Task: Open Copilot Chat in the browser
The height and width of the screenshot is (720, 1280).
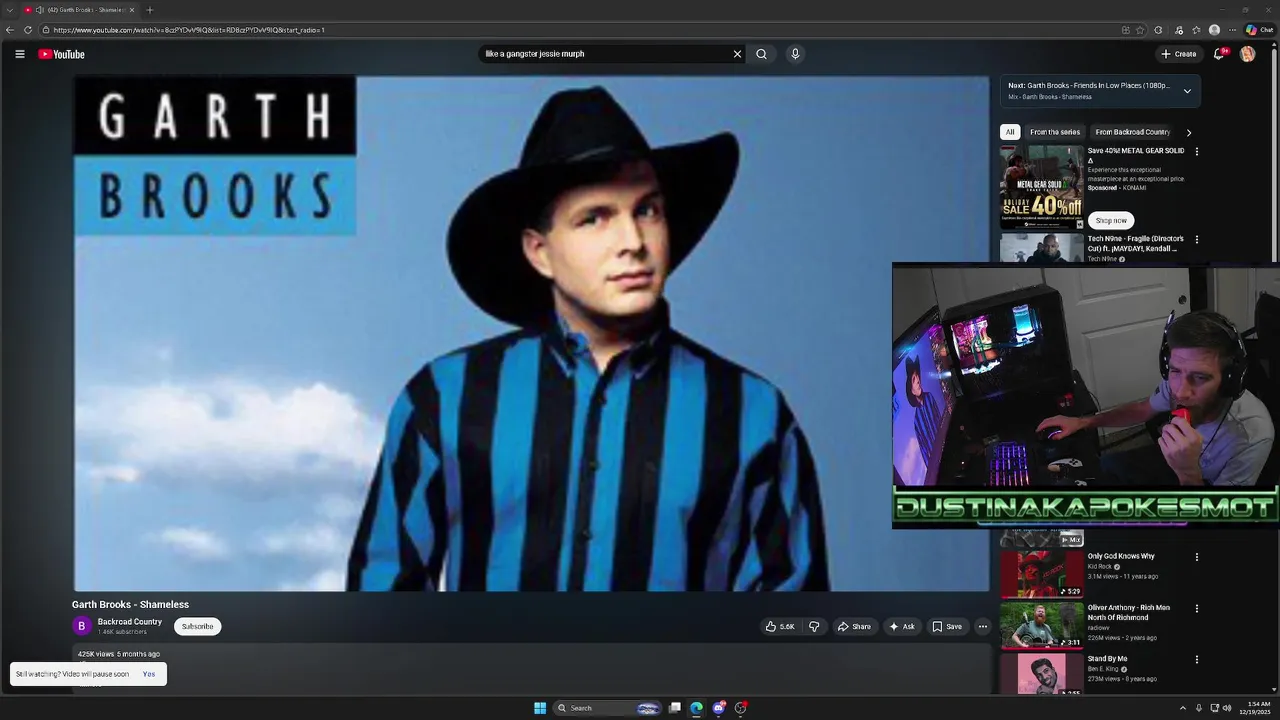Action: tap(1259, 30)
